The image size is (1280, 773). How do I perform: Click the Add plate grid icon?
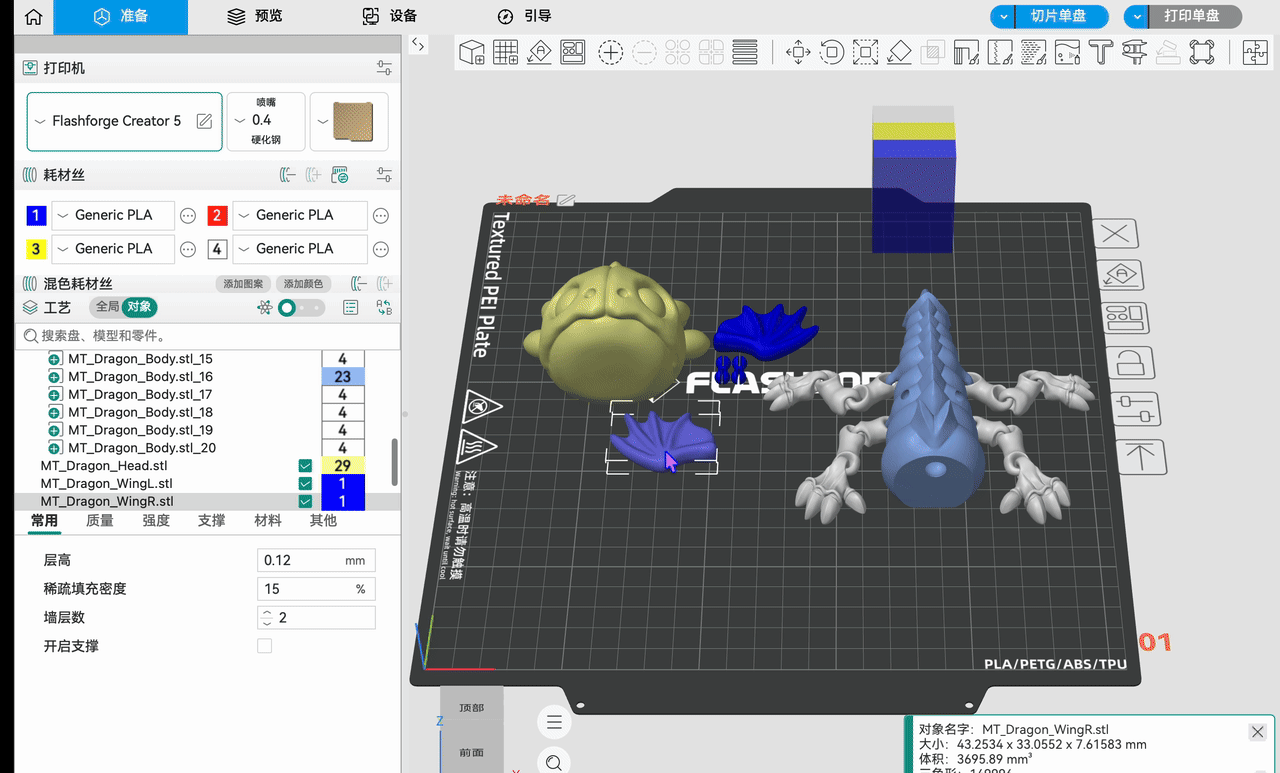[505, 52]
